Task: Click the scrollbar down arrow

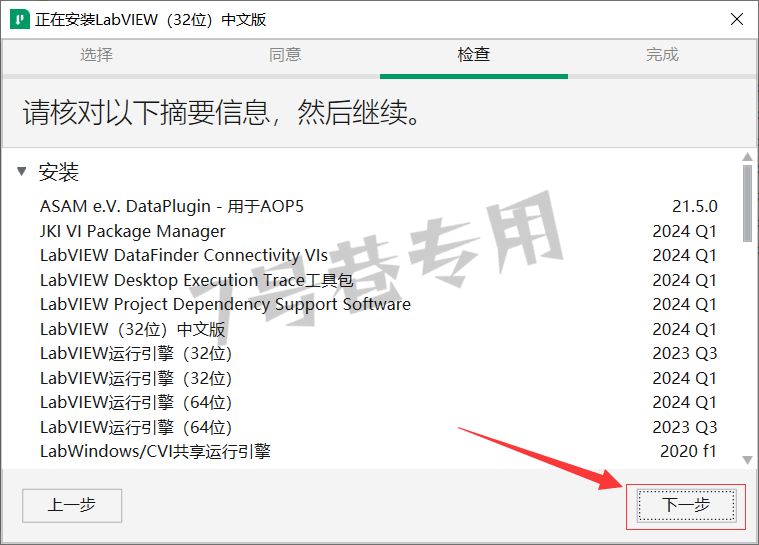Action: coord(747,460)
